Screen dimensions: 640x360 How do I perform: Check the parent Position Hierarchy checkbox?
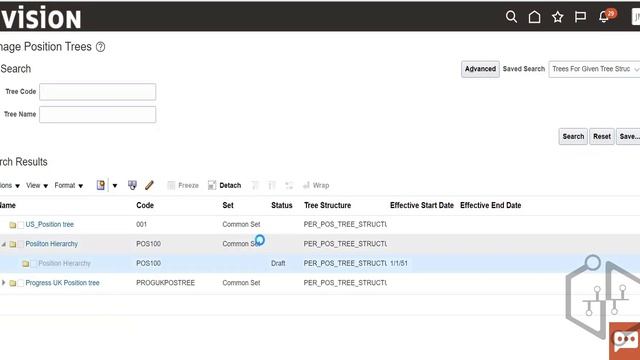pyautogui.click(x=21, y=244)
